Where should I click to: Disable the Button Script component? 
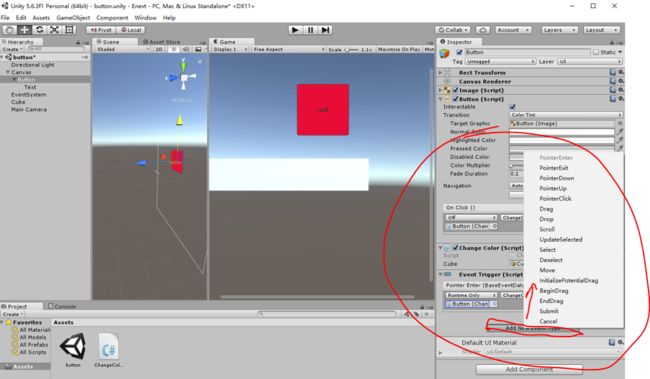point(455,99)
